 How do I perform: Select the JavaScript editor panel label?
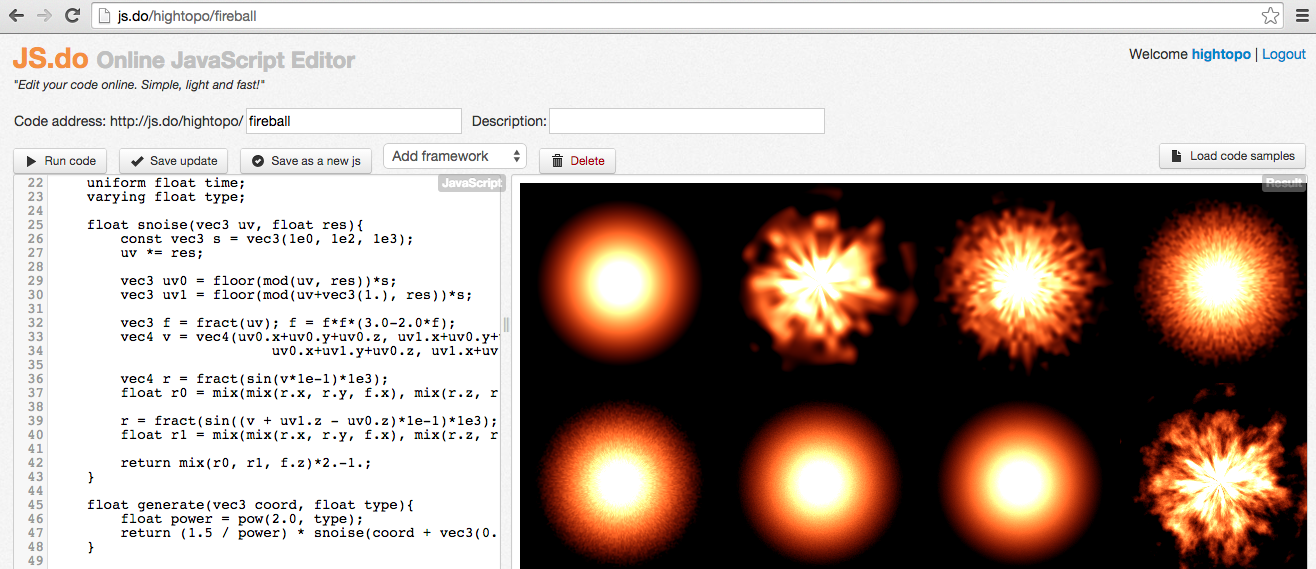point(472,183)
